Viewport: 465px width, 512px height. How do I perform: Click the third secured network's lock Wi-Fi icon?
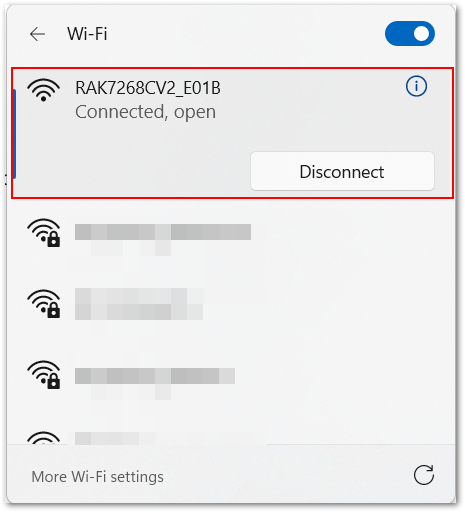44,375
